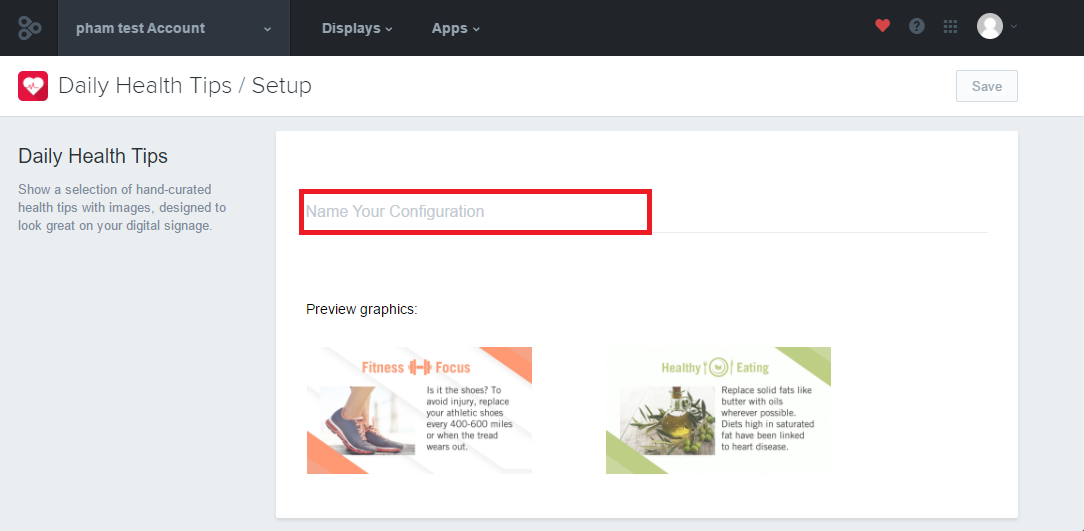Click the user avatar profile picture

tap(989, 26)
